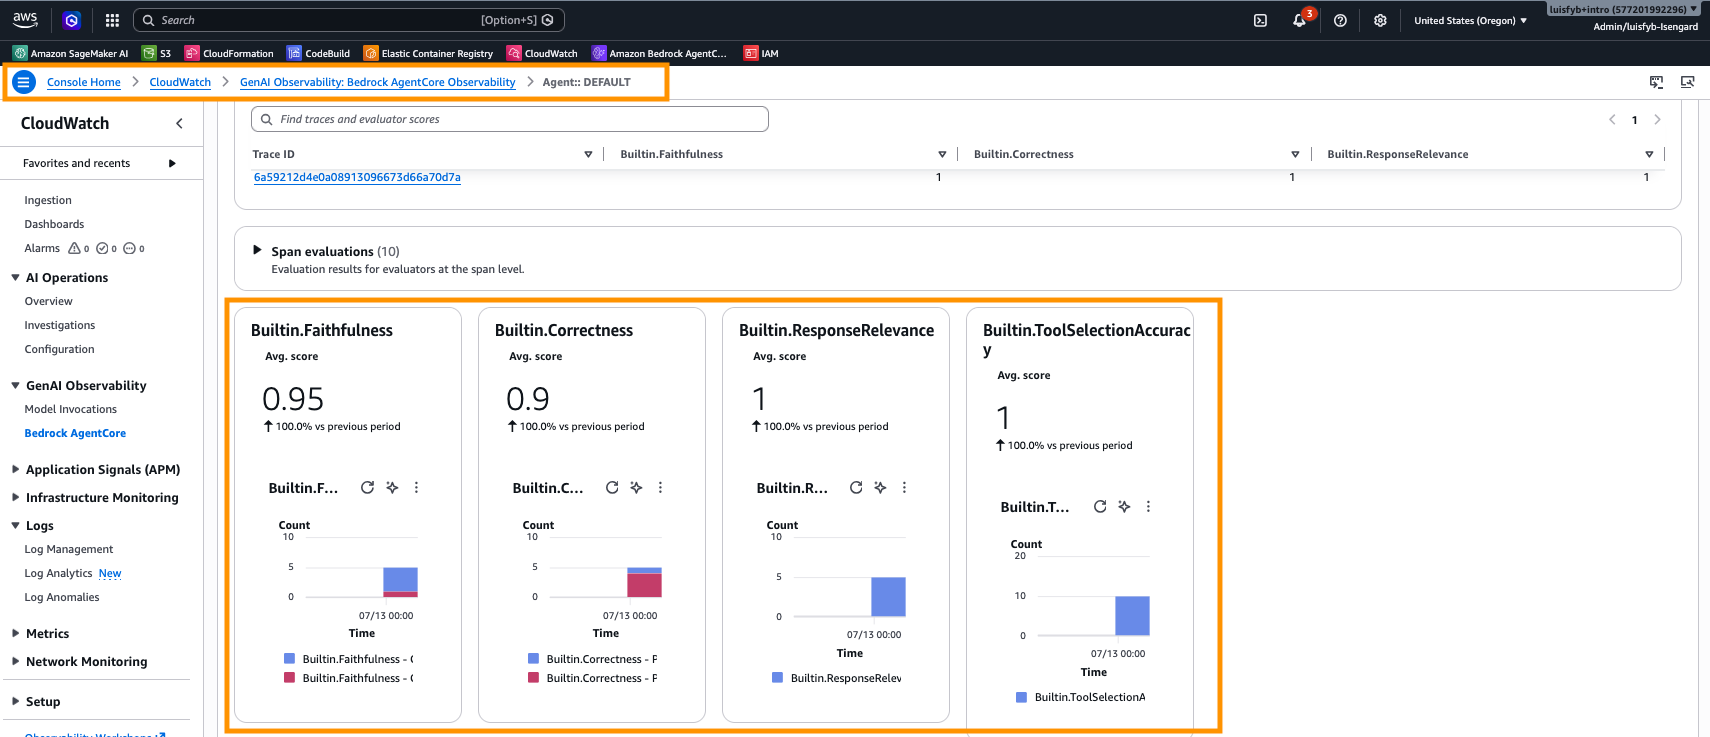Open the CloudFormation favorite shortcut
The width and height of the screenshot is (1710, 737).
pyautogui.click(x=229, y=53)
